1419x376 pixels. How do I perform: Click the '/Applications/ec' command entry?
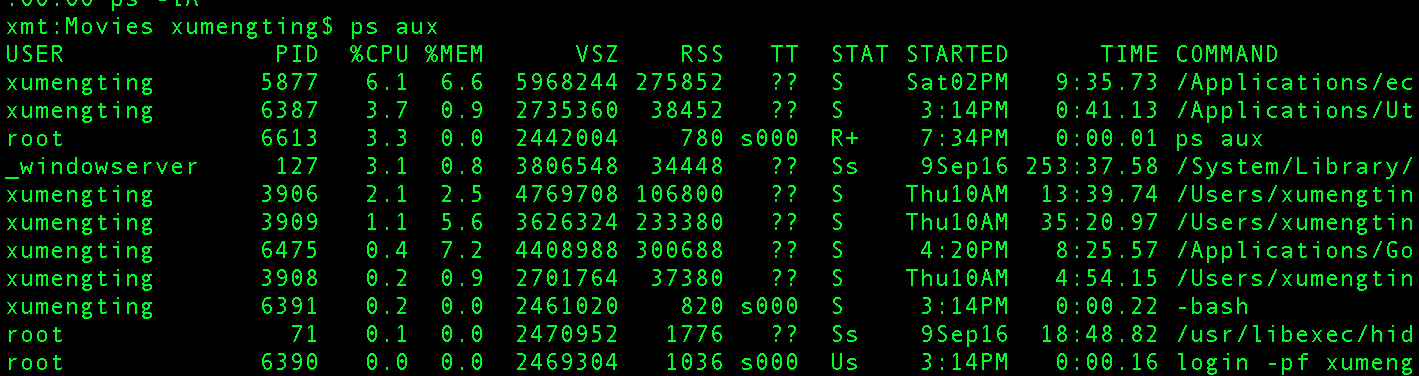coord(1295,82)
